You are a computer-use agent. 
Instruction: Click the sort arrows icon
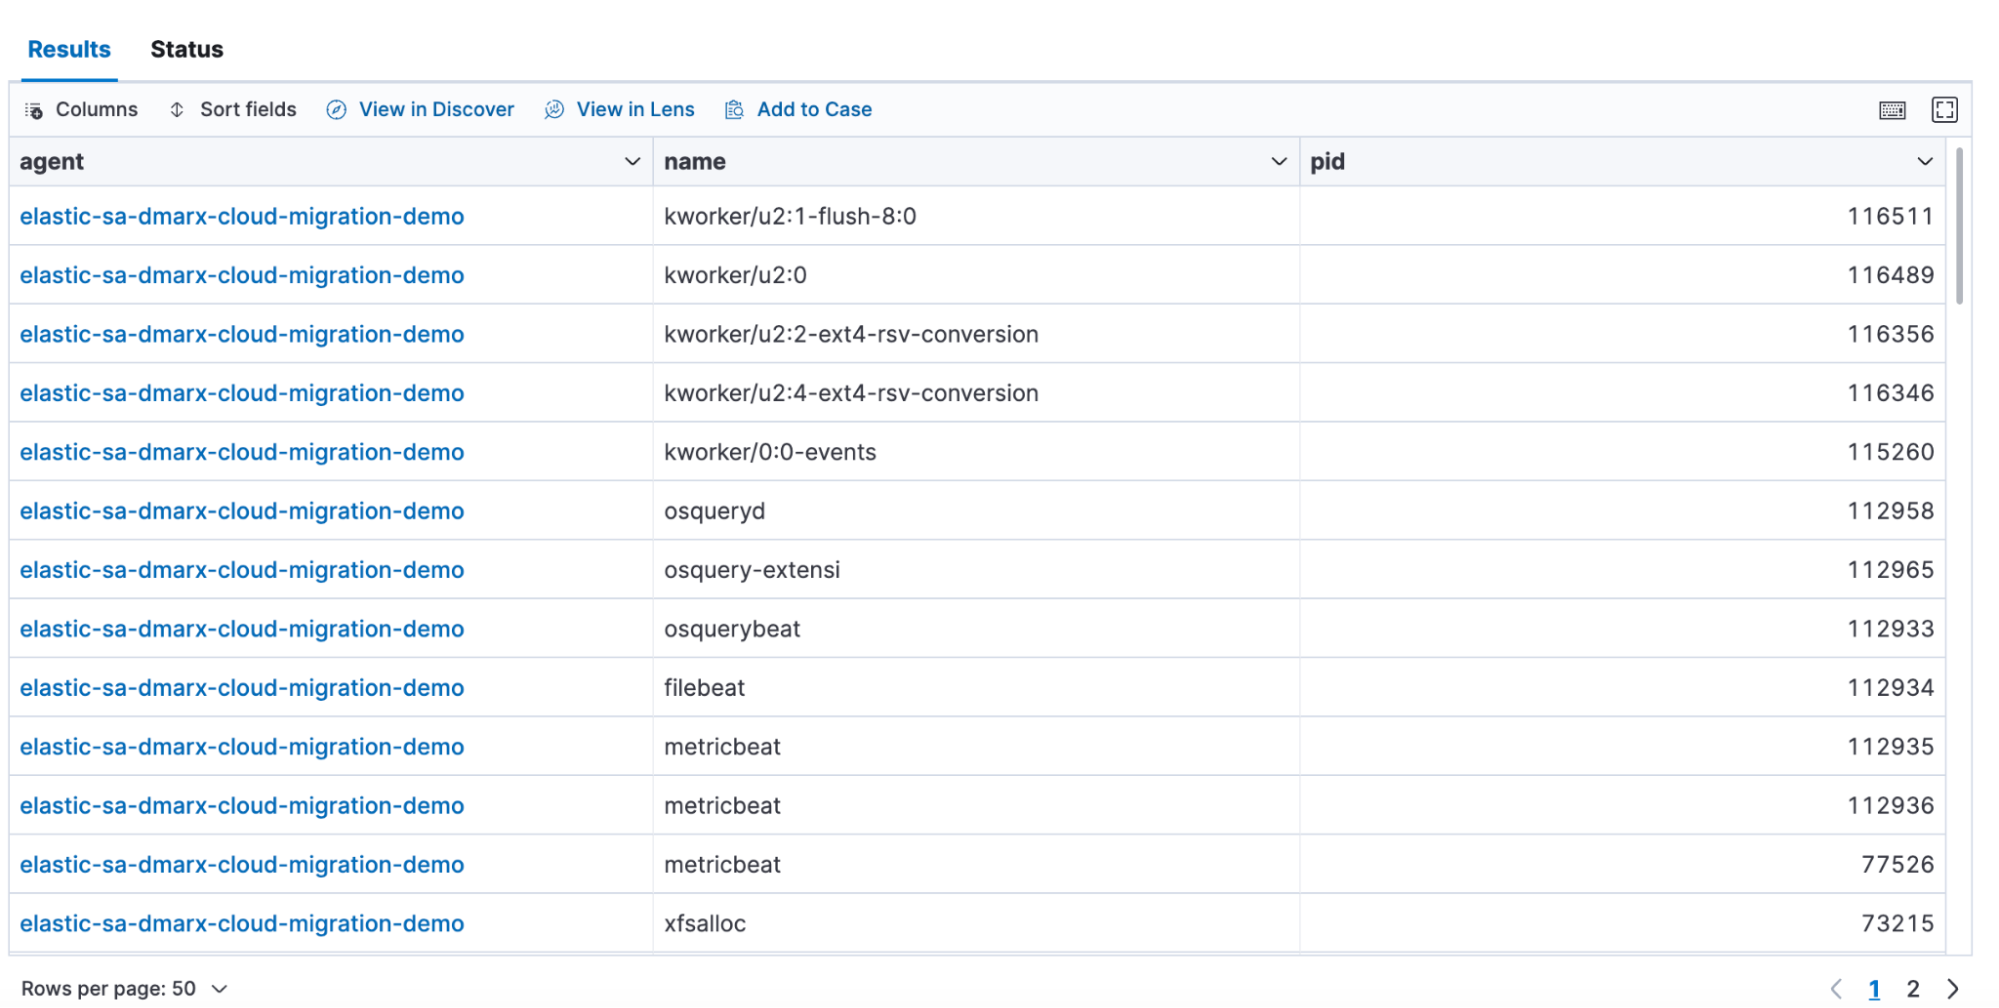(x=177, y=110)
